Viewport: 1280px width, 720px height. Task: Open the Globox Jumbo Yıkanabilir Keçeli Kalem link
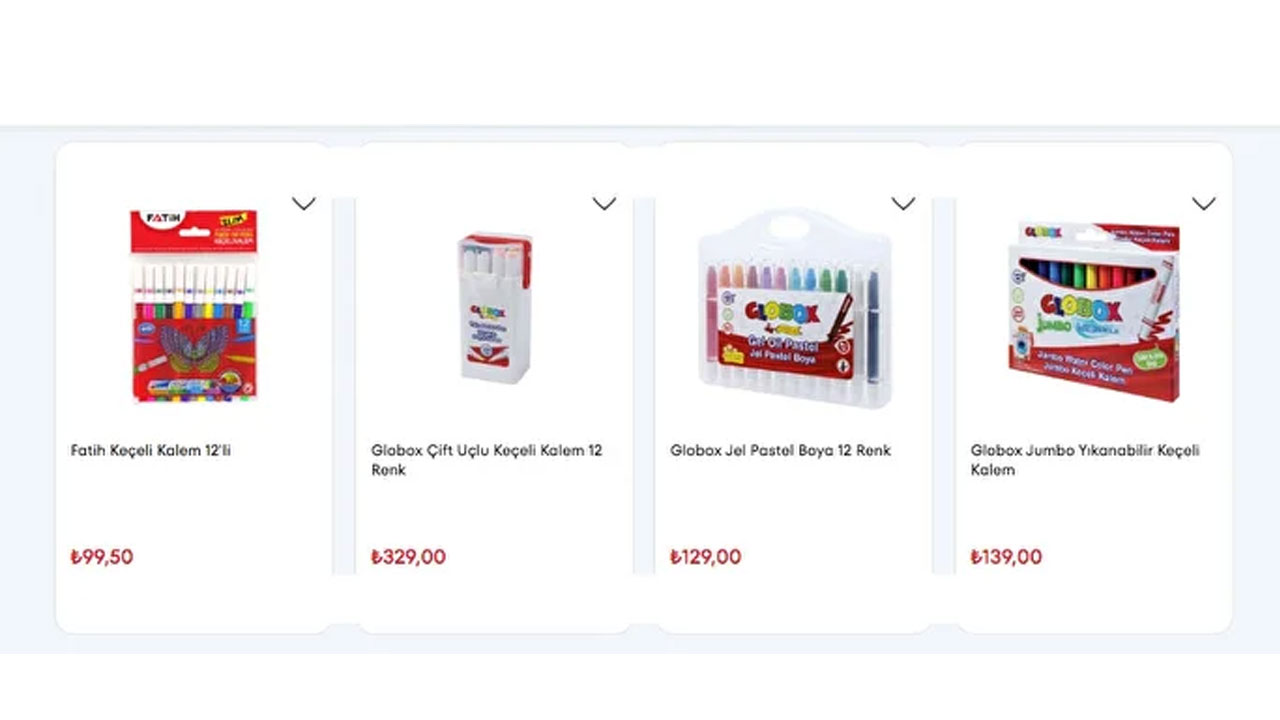[1085, 460]
